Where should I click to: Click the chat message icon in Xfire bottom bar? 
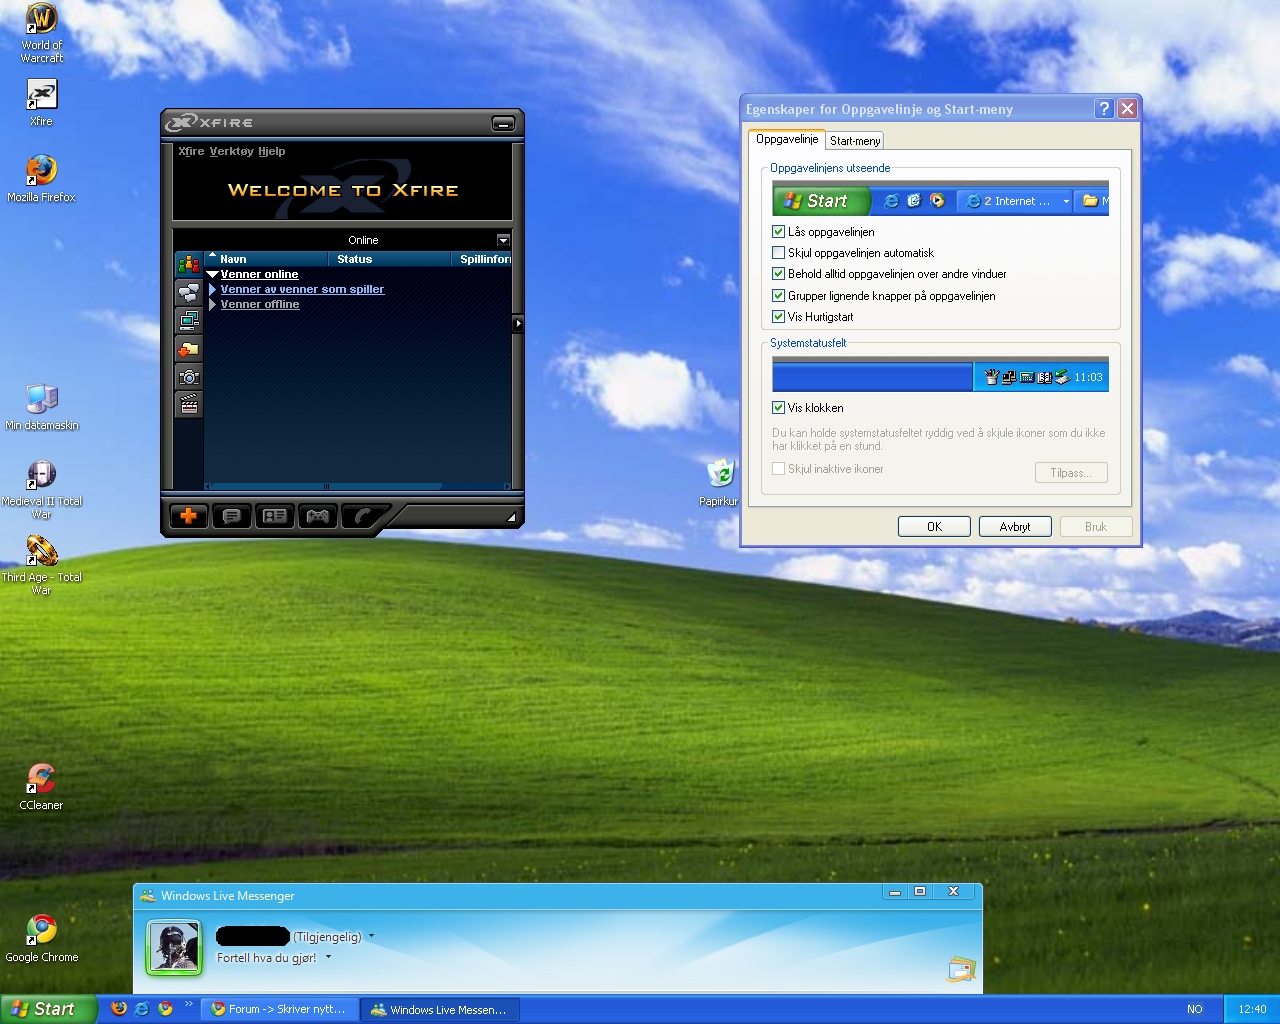pyautogui.click(x=231, y=516)
